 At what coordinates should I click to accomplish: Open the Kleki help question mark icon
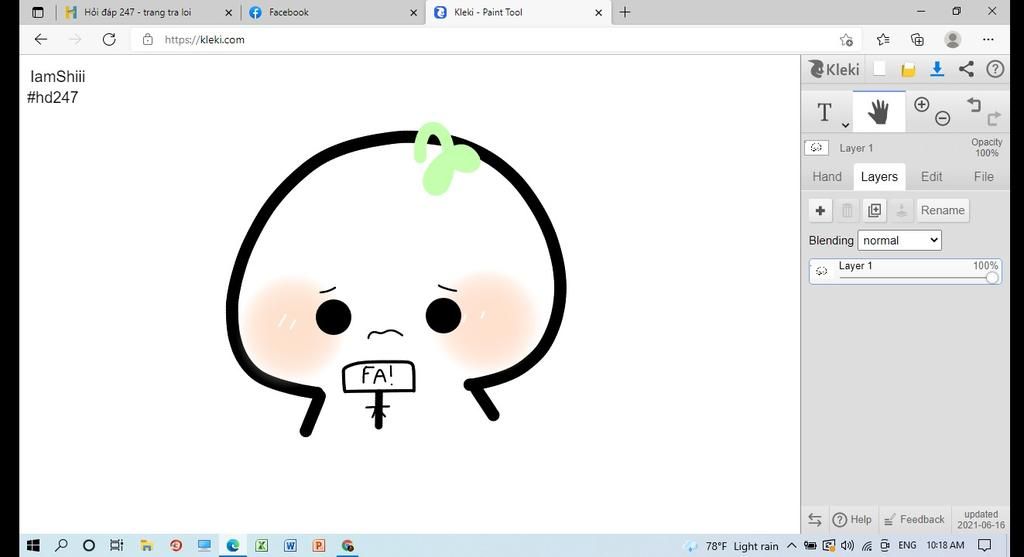tap(995, 69)
